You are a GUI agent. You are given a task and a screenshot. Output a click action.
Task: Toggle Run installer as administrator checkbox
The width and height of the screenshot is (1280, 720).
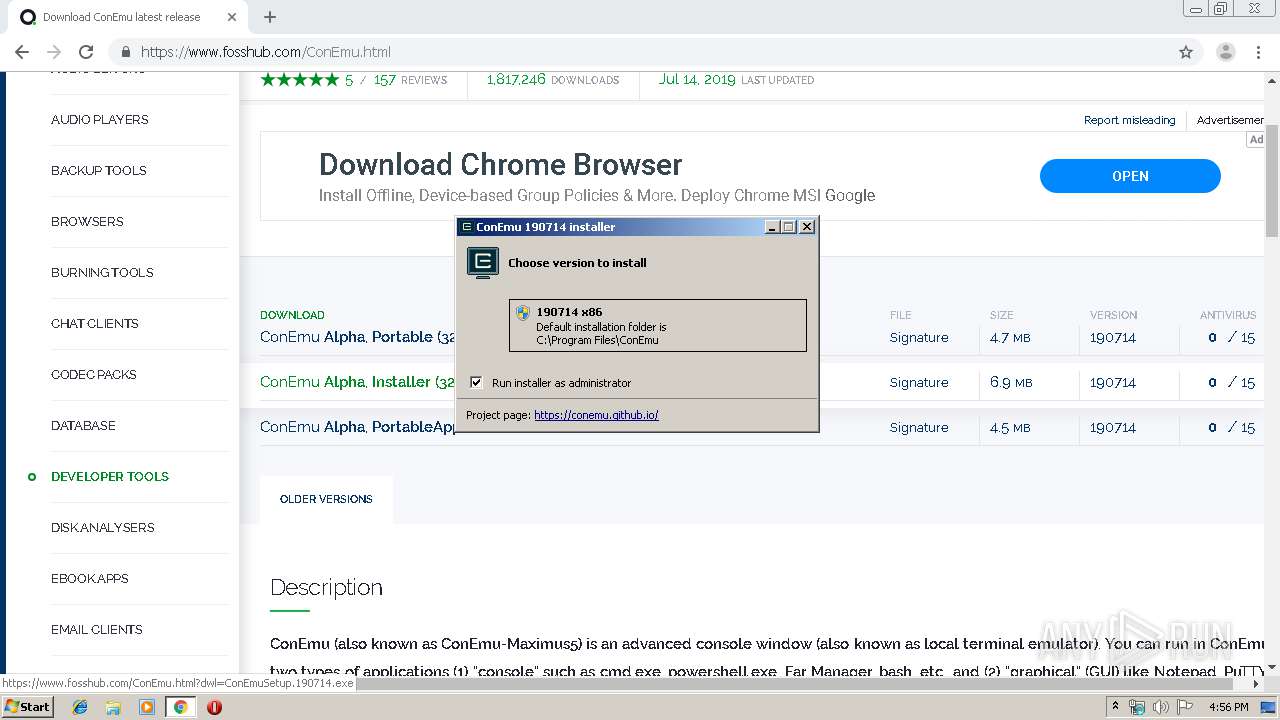tap(476, 382)
